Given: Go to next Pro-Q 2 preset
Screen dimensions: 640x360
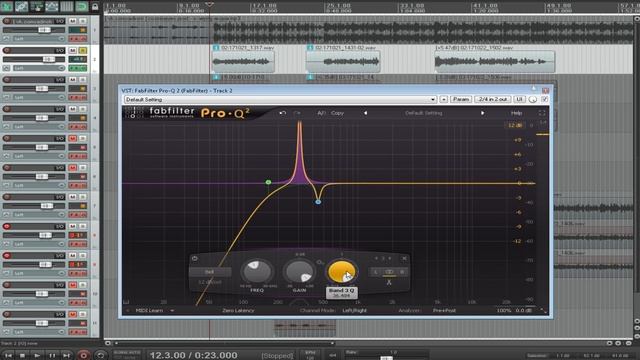Looking at the screenshot, I should point(482,113).
